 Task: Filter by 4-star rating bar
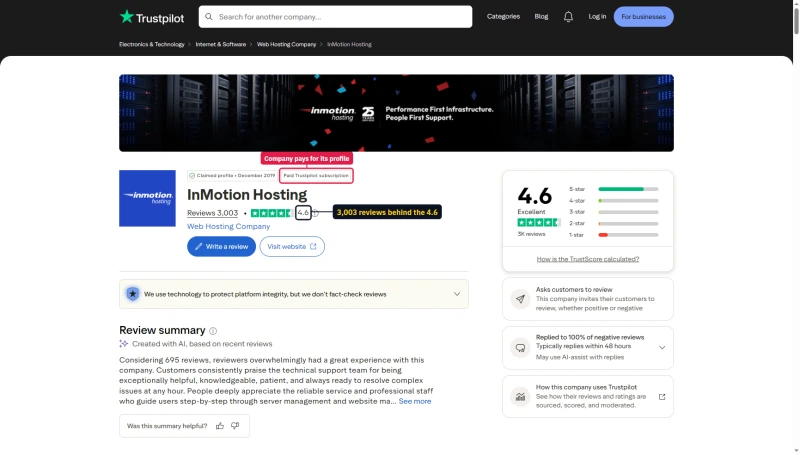pyautogui.click(x=628, y=201)
